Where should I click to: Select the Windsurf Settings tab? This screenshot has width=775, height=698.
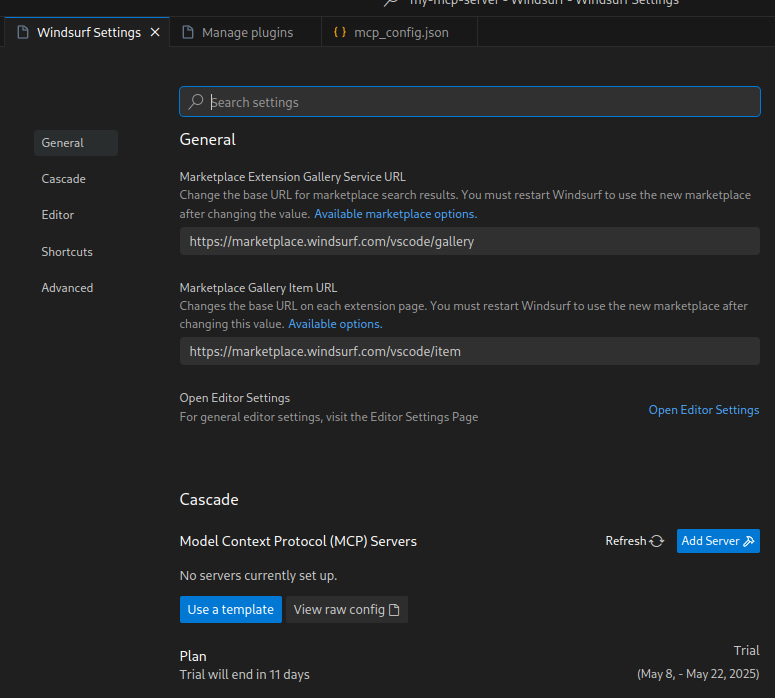coord(87,32)
